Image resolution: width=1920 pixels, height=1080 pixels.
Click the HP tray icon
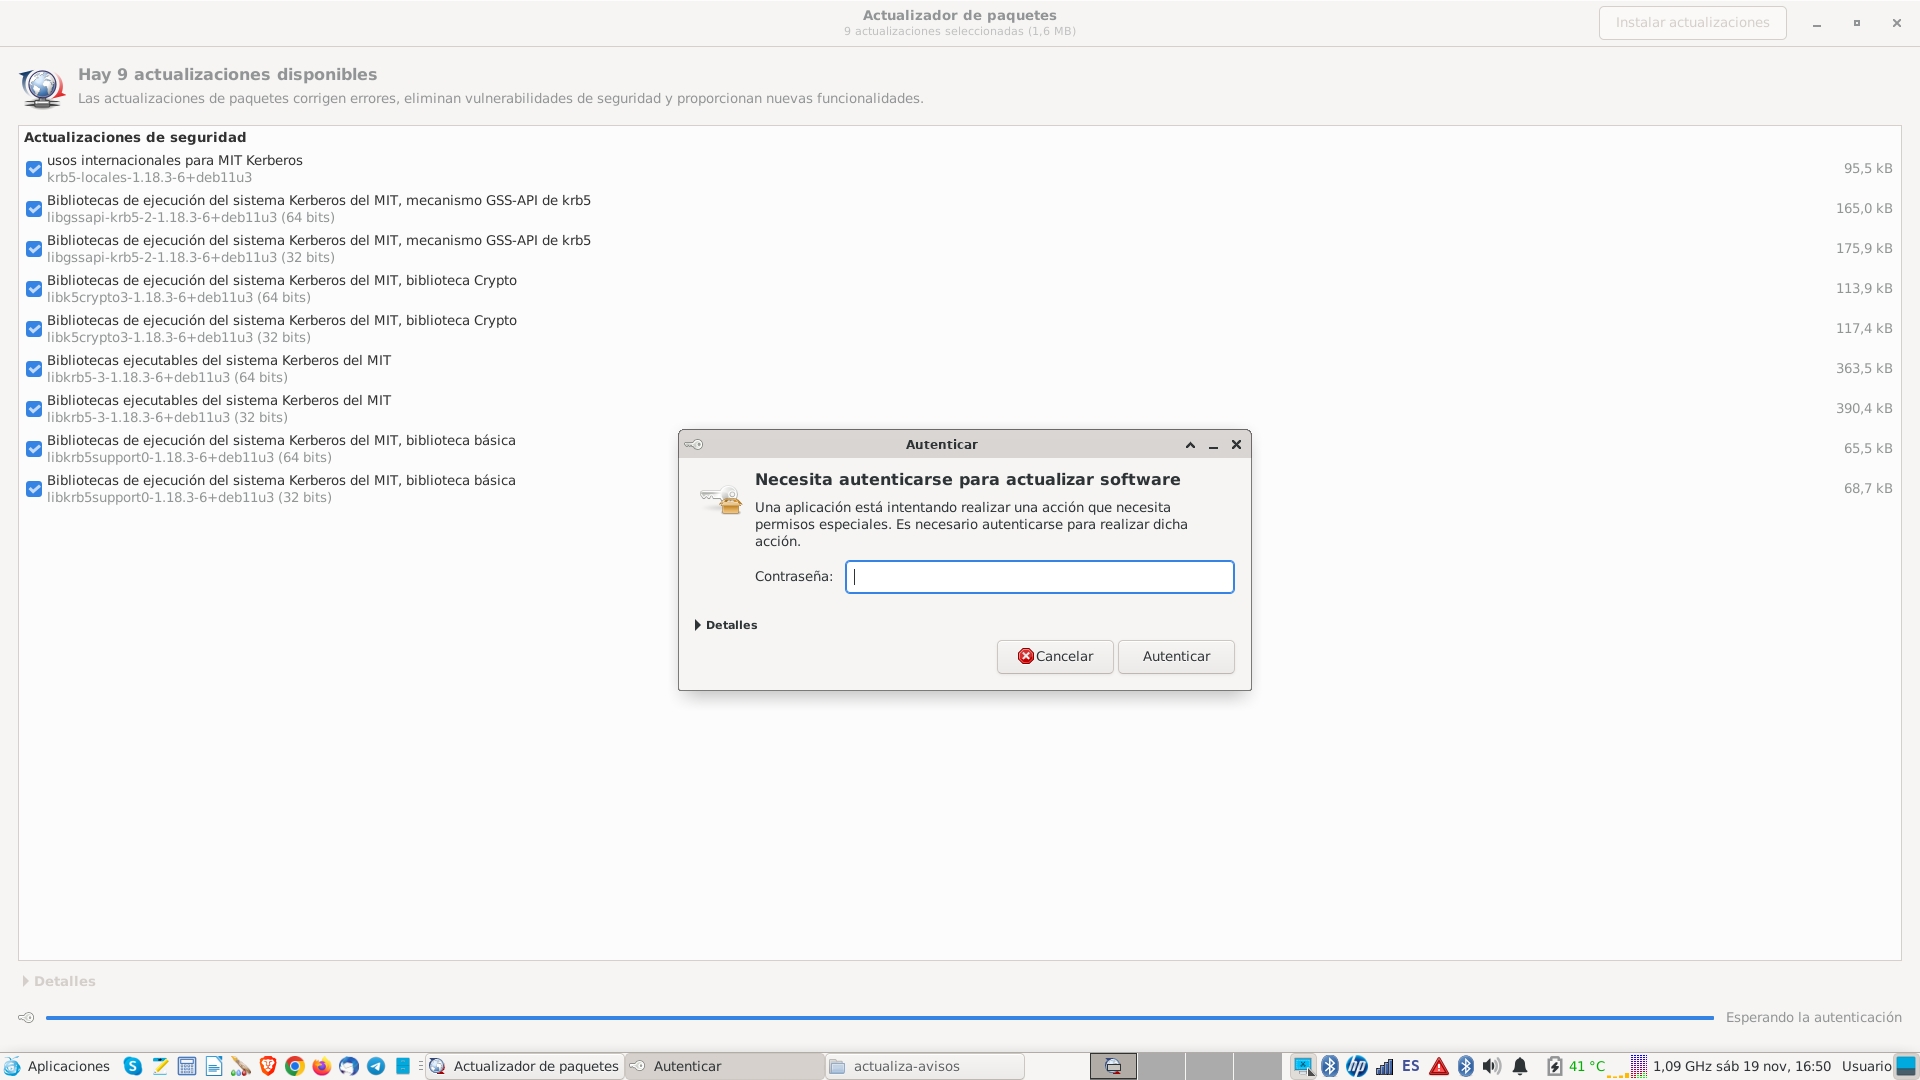(x=1356, y=1066)
